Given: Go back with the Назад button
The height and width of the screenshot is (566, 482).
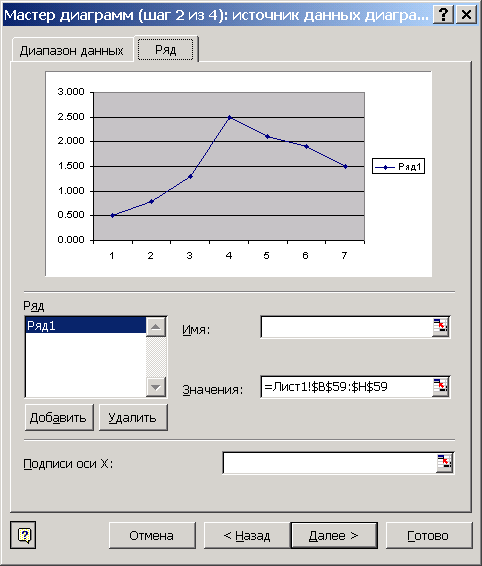Looking at the screenshot, I should coord(247,535).
